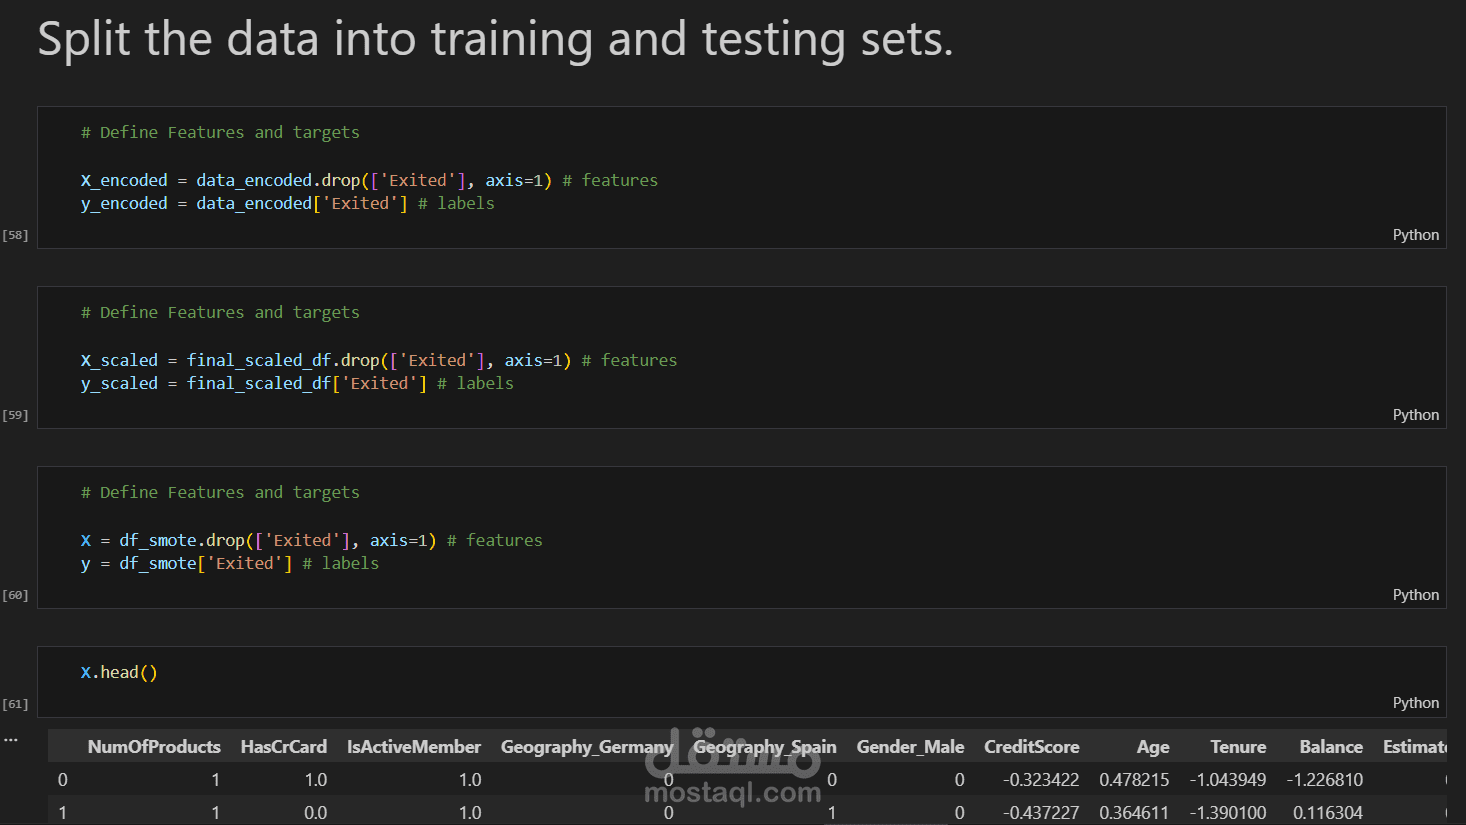Click the Tenure column header
Image resolution: width=1466 pixels, height=825 pixels.
click(x=1237, y=747)
